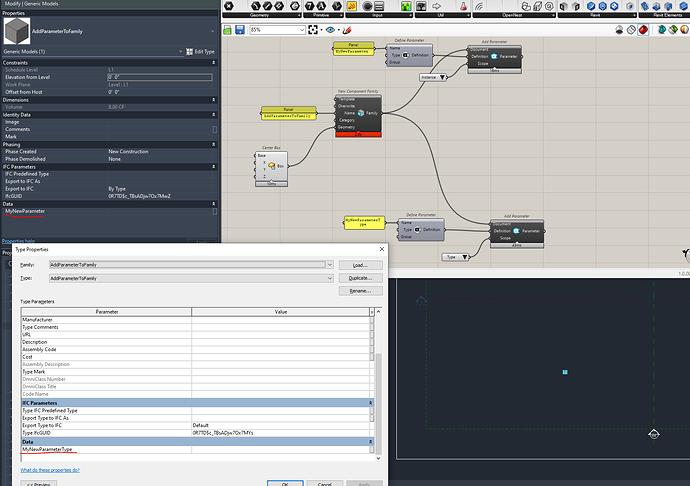This screenshot has height=486, width=690.
Task: Pick the green creeper icon on the component ribbon
Action: [406, 6]
